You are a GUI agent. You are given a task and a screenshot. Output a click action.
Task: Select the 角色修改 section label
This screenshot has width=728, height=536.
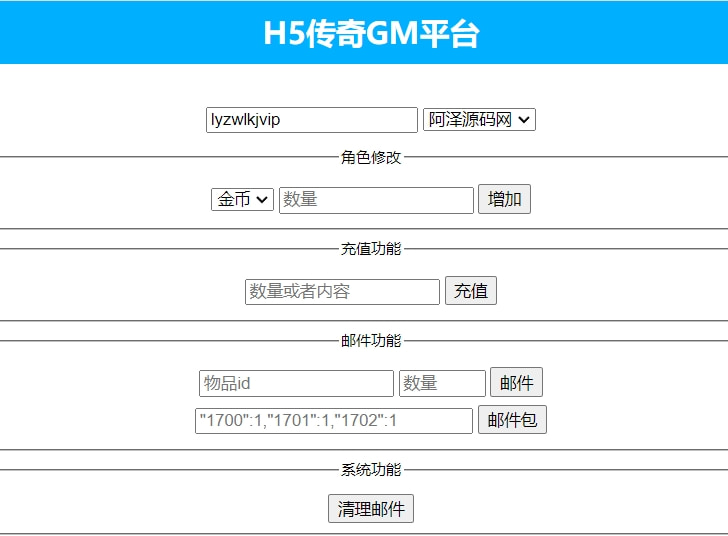pos(371,157)
